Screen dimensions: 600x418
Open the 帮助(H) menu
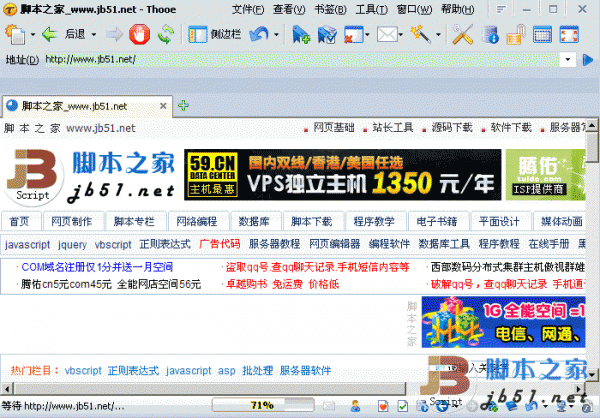point(457,9)
